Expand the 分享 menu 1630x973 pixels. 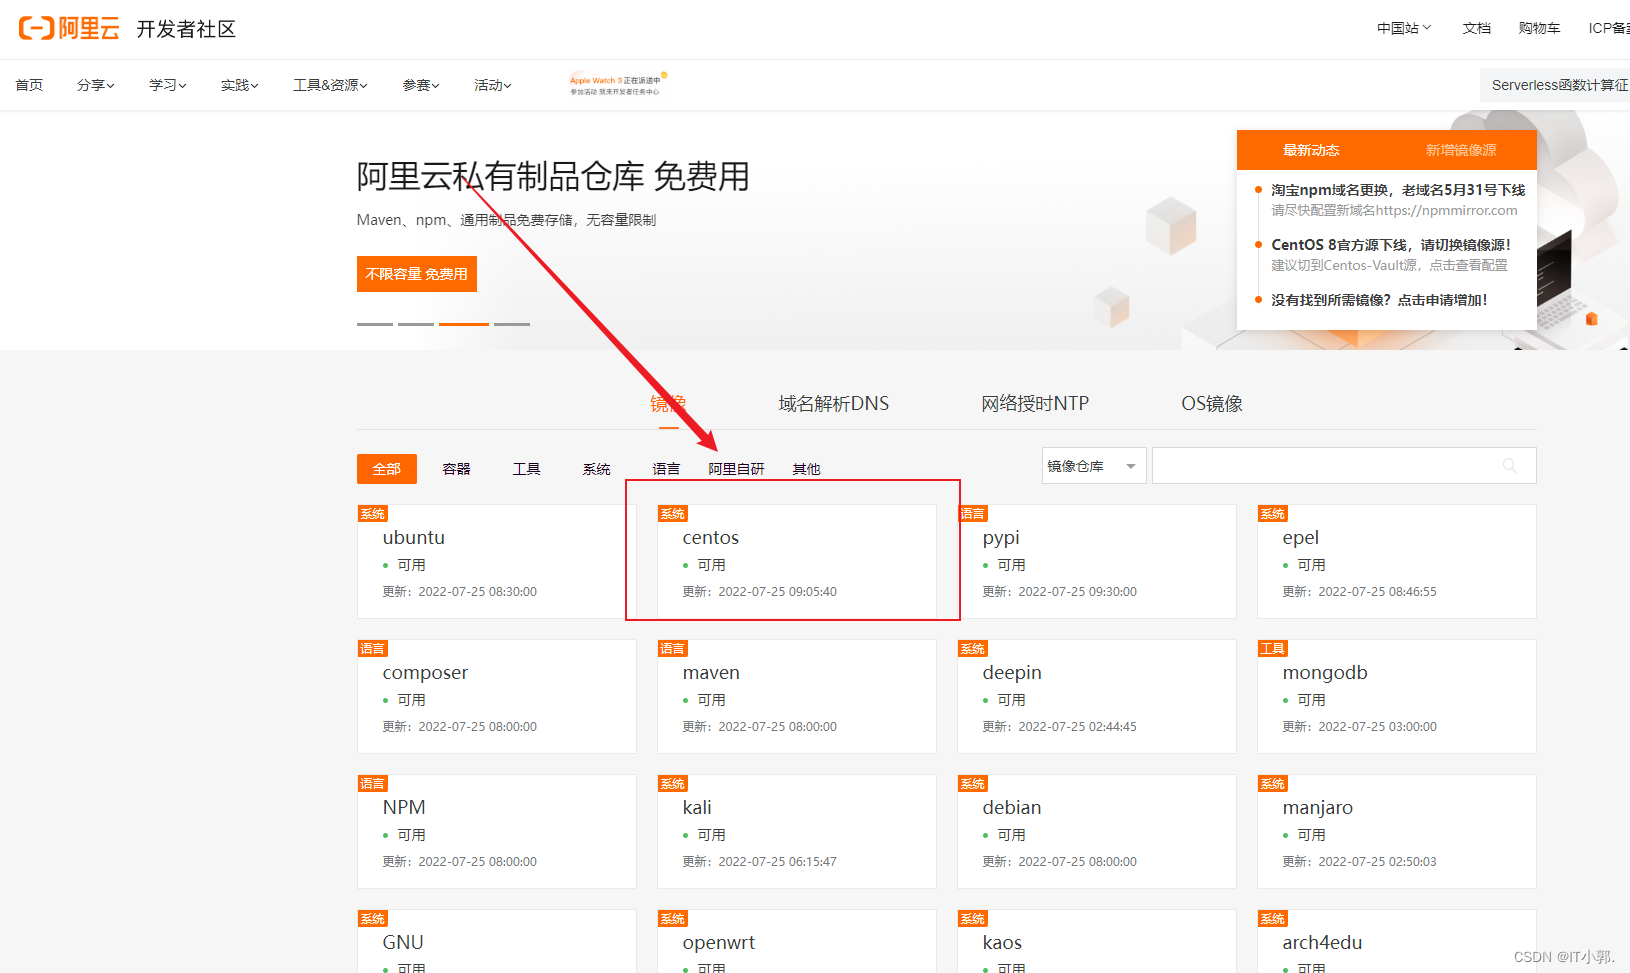click(x=96, y=85)
